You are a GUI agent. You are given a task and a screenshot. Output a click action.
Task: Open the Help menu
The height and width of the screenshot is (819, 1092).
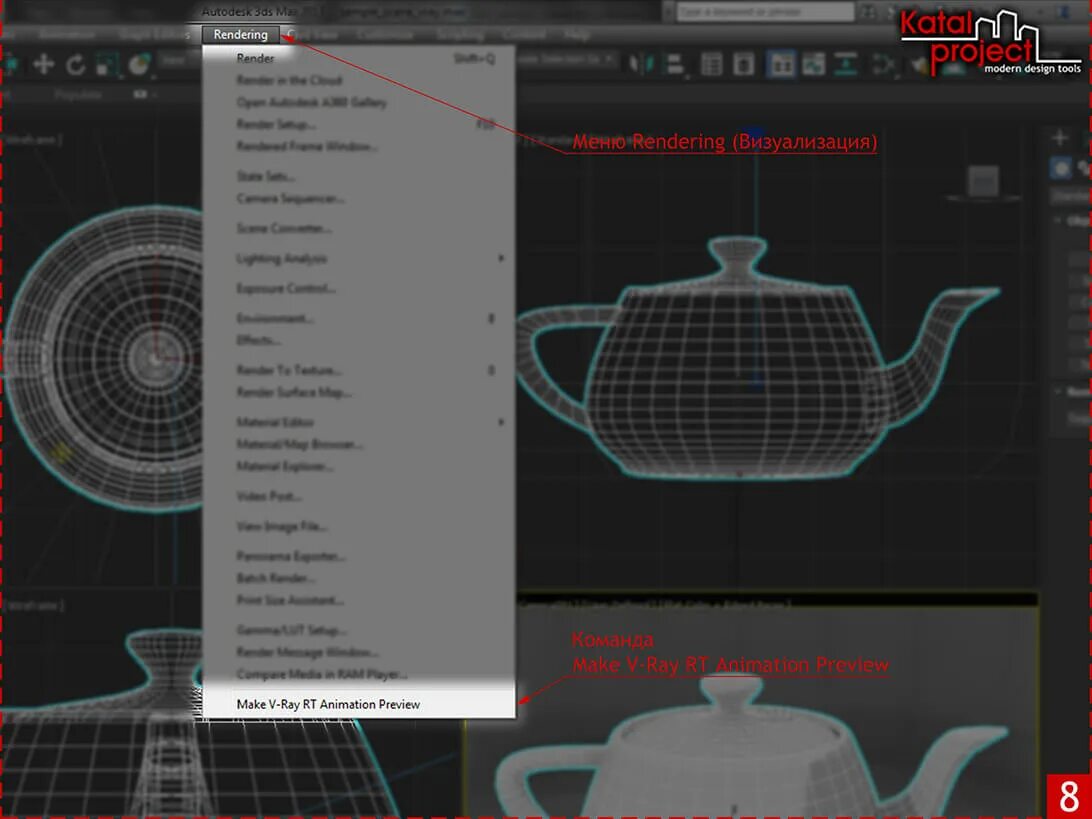[577, 35]
